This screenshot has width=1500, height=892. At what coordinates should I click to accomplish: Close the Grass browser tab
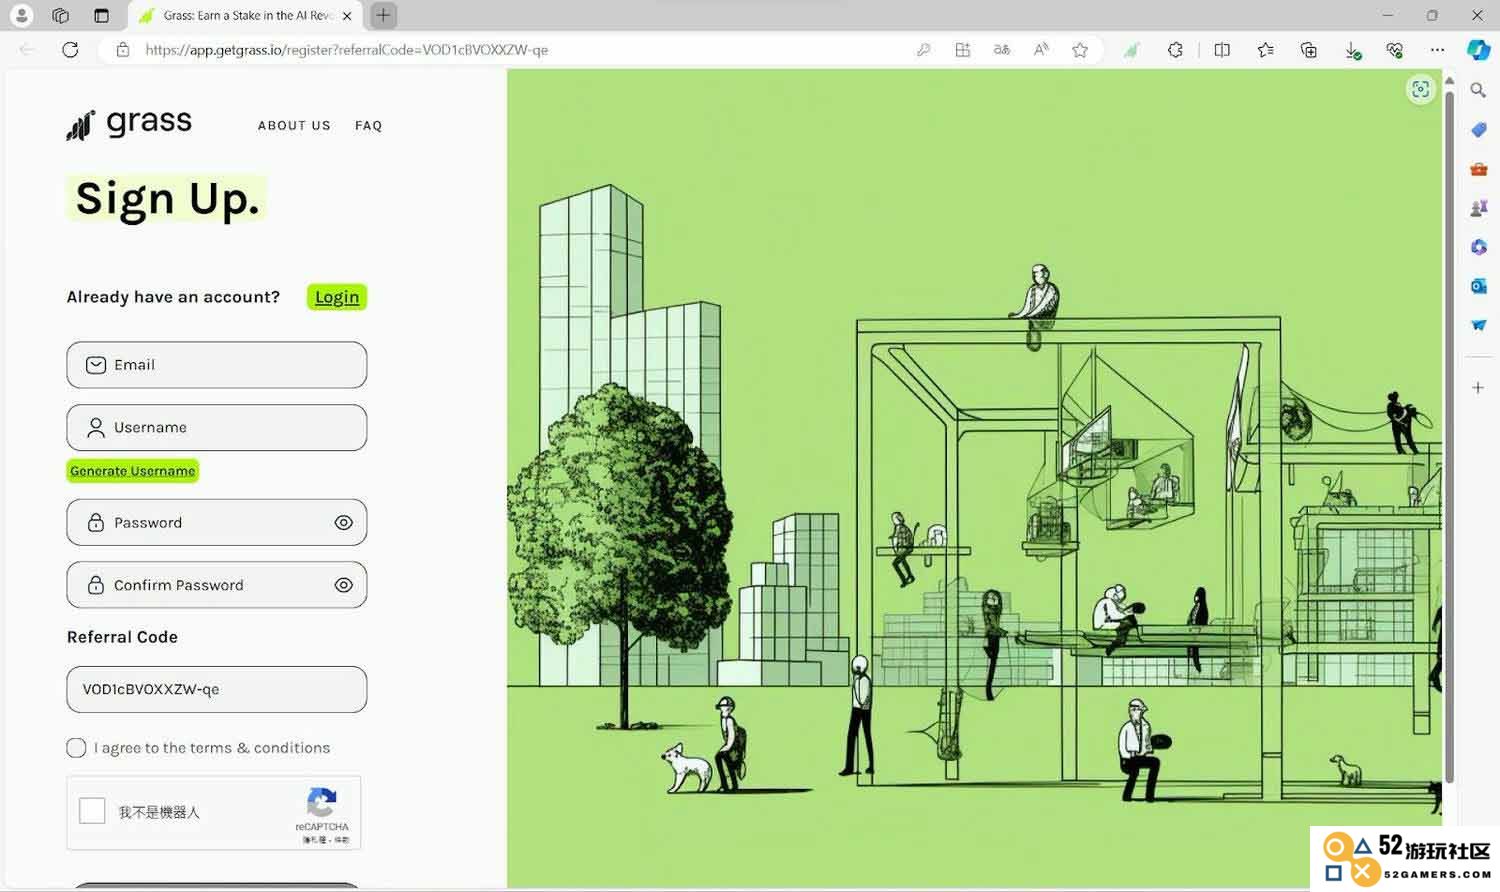coord(346,16)
